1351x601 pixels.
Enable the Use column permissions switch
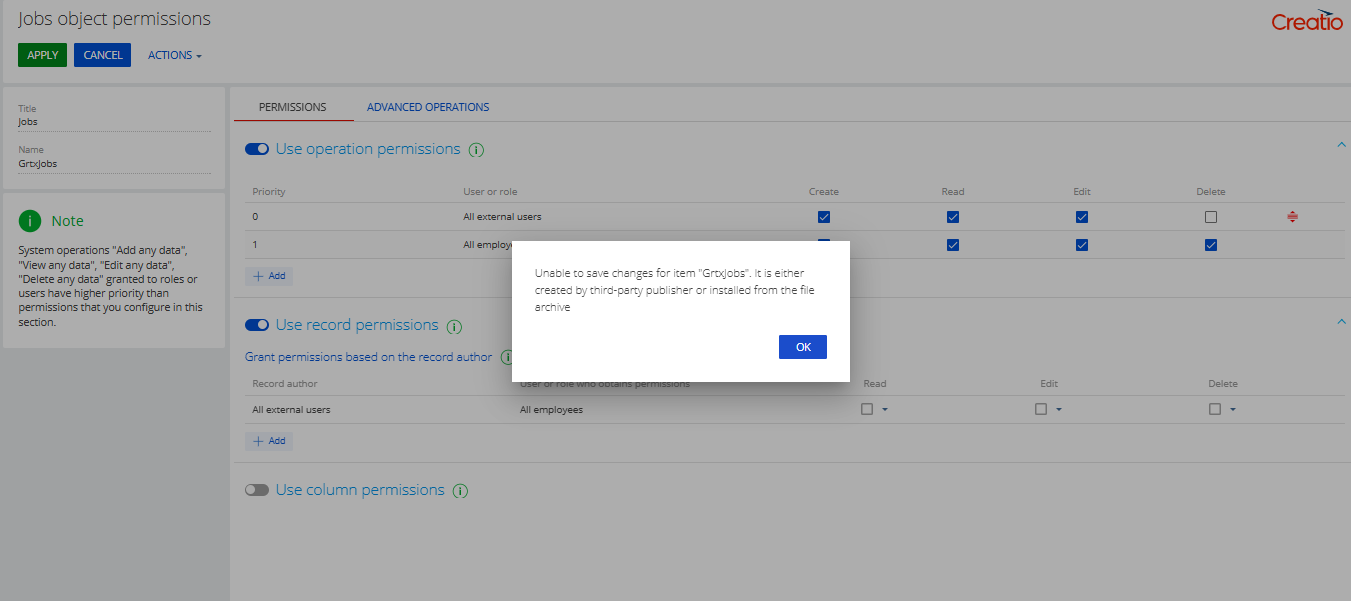pyautogui.click(x=257, y=490)
